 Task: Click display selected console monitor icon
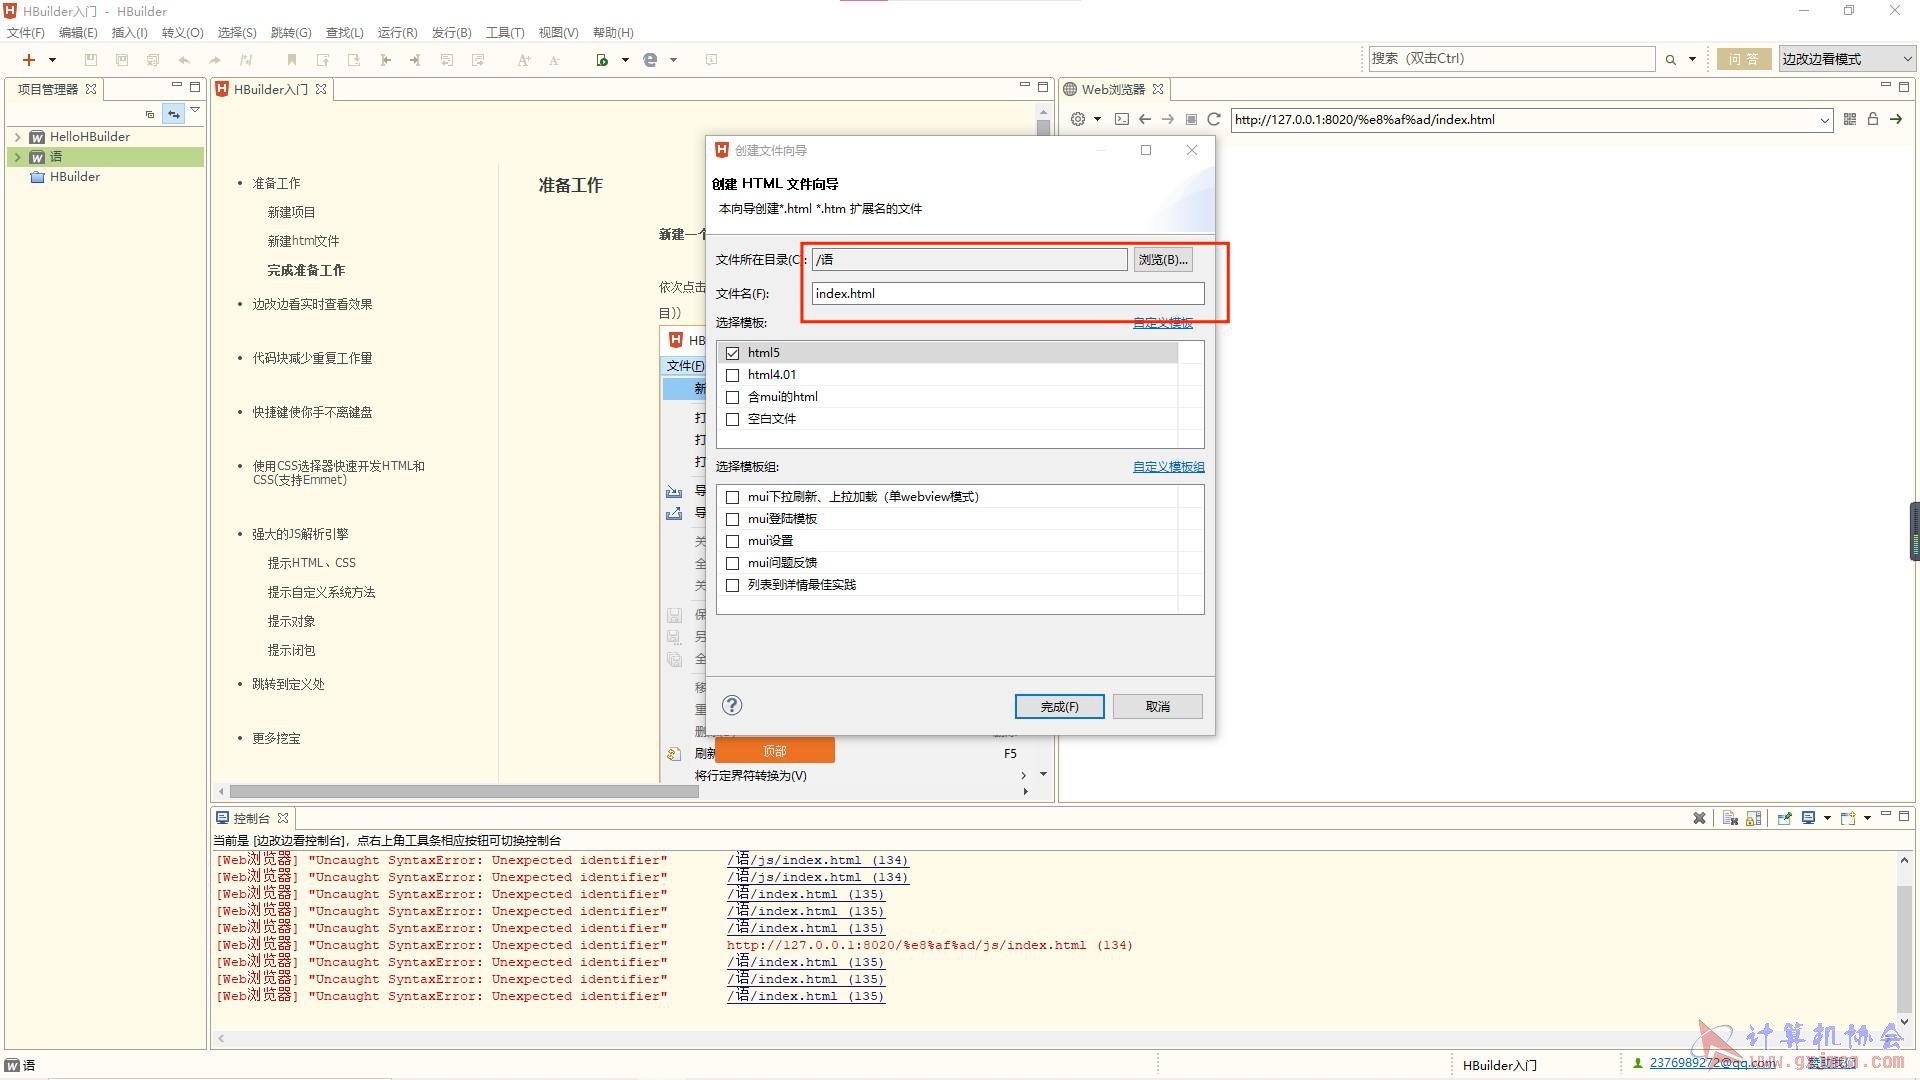[1809, 818]
